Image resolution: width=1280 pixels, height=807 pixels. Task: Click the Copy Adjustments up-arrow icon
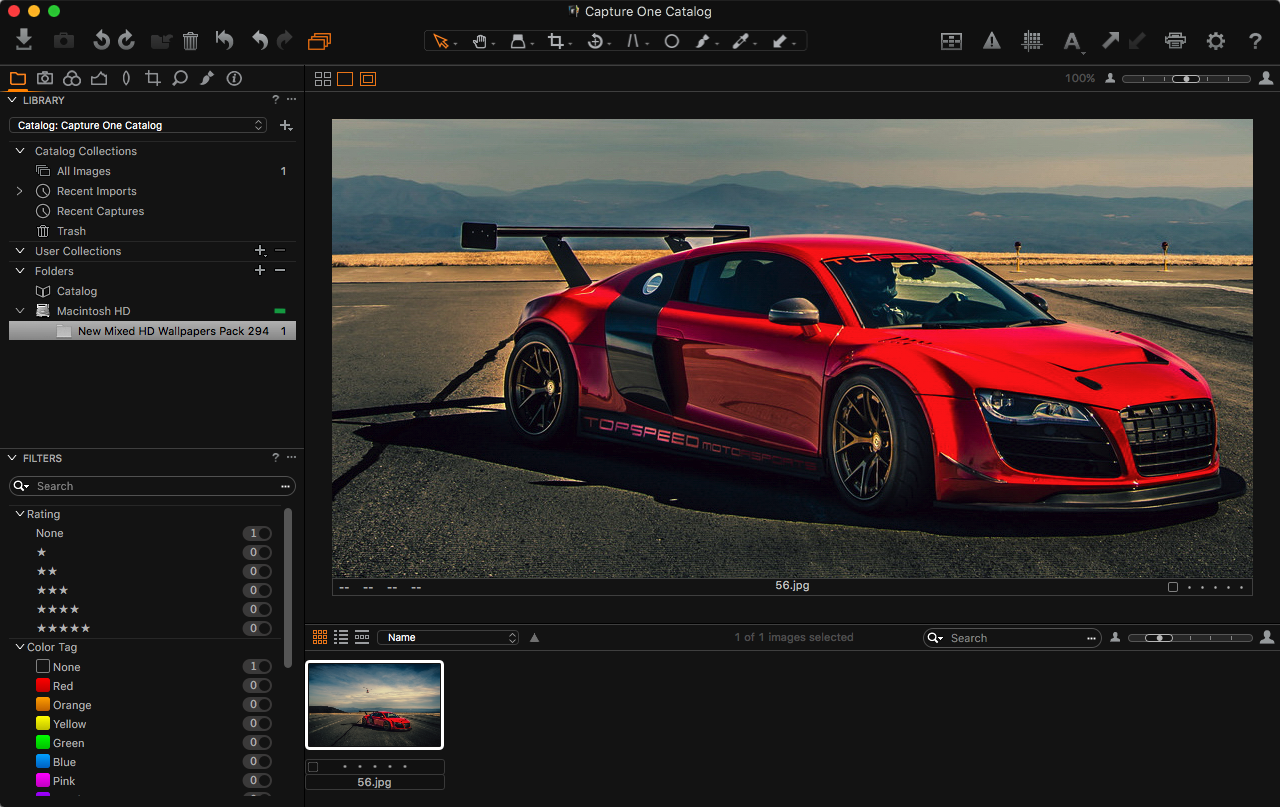(x=1110, y=41)
